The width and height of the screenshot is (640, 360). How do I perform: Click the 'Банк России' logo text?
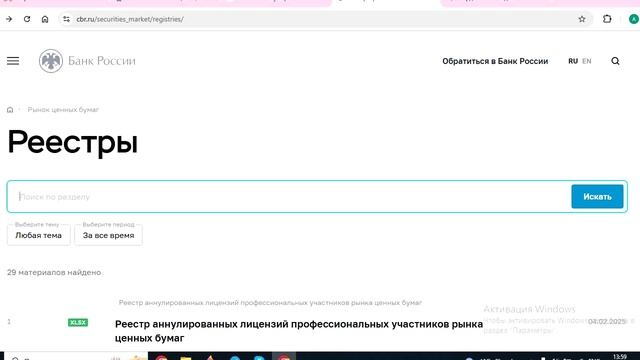point(102,61)
